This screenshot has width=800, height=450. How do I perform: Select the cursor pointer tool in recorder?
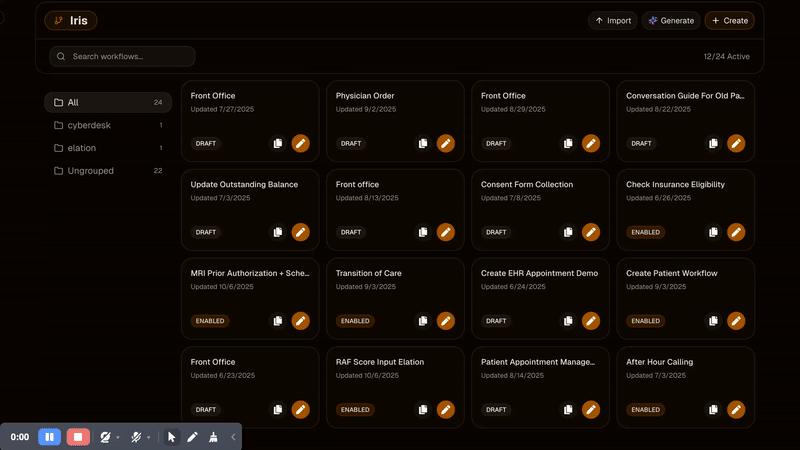click(x=171, y=437)
